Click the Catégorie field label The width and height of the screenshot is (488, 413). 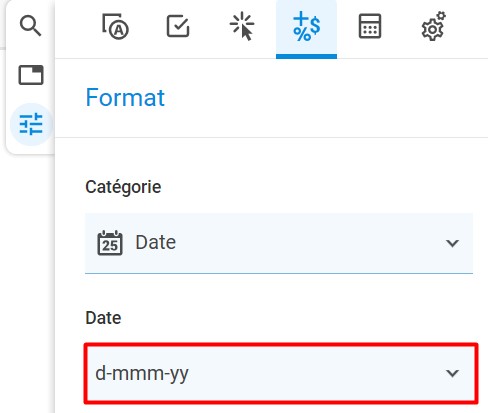tap(123, 187)
